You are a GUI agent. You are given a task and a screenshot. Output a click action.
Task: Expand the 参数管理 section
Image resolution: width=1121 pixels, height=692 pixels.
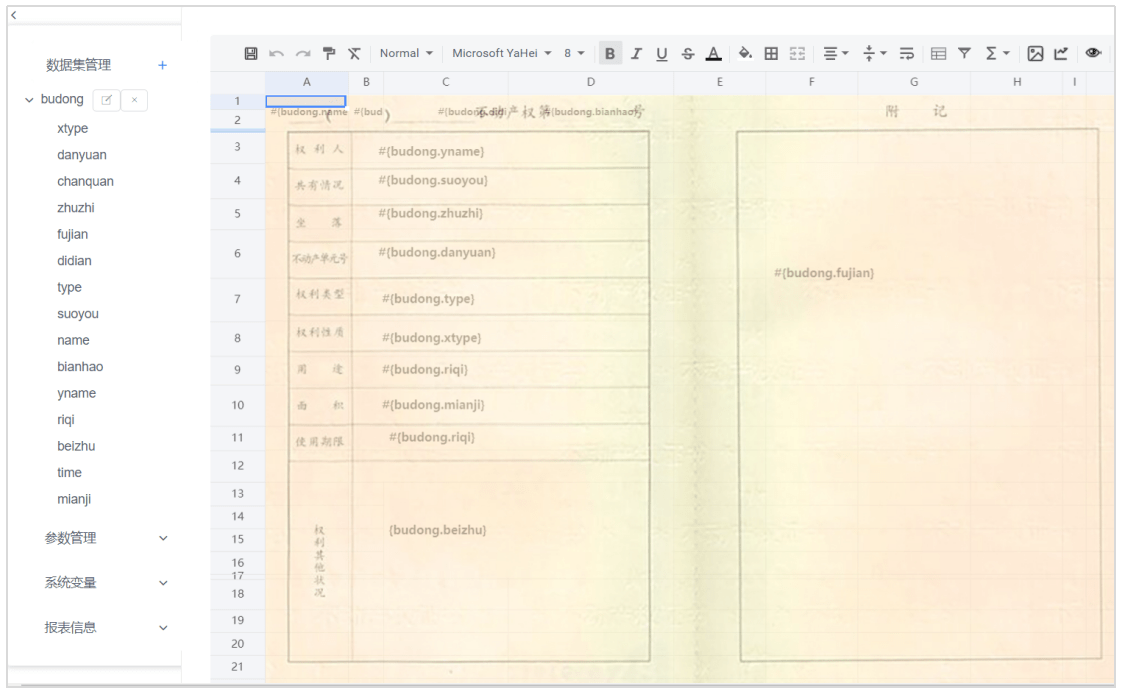point(163,538)
